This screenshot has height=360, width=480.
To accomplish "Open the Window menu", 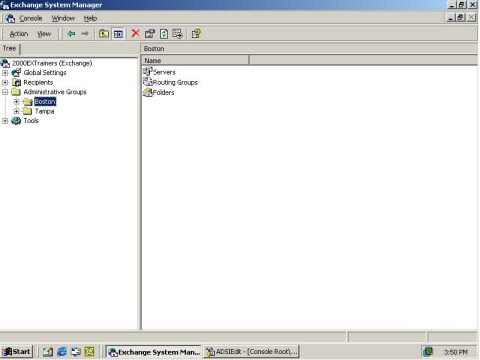I will tap(63, 18).
